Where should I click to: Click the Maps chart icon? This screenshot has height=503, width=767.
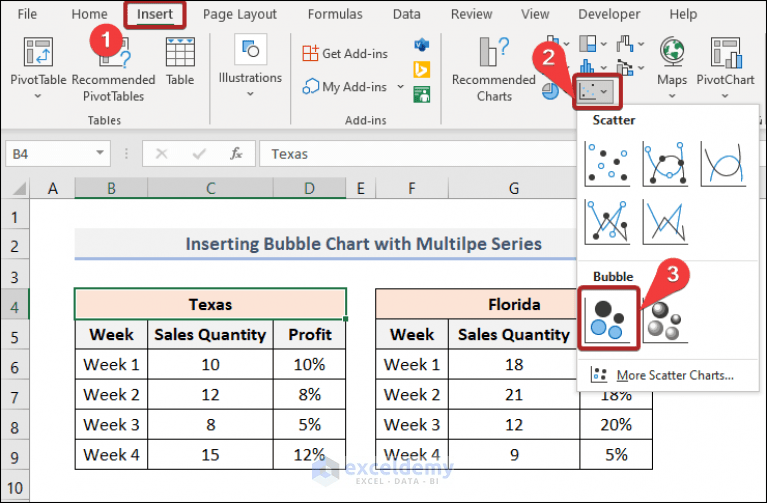[x=672, y=51]
